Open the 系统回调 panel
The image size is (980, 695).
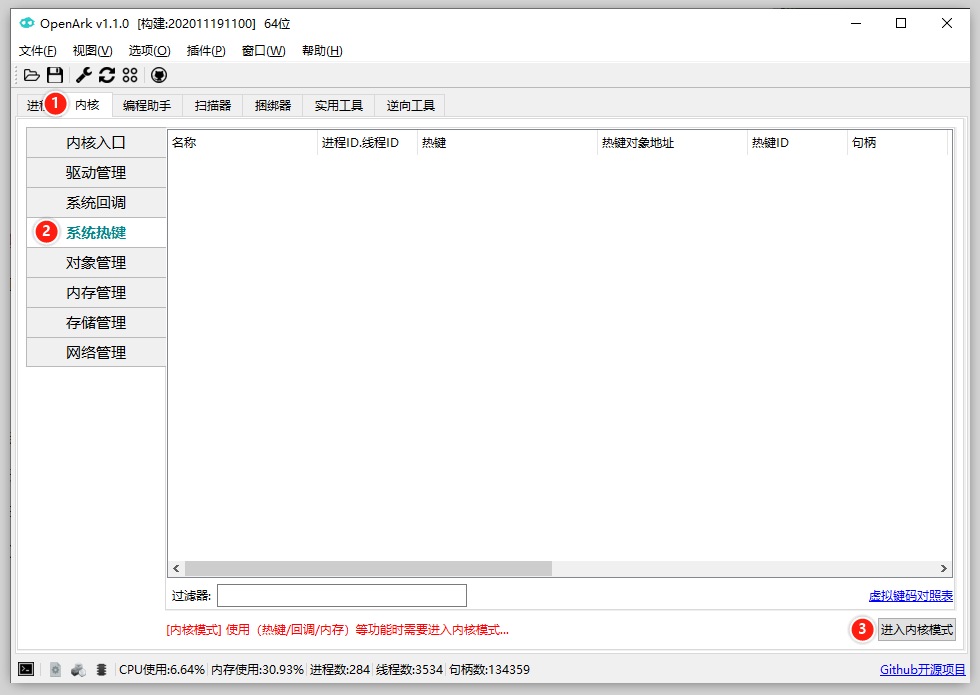[x=95, y=202]
